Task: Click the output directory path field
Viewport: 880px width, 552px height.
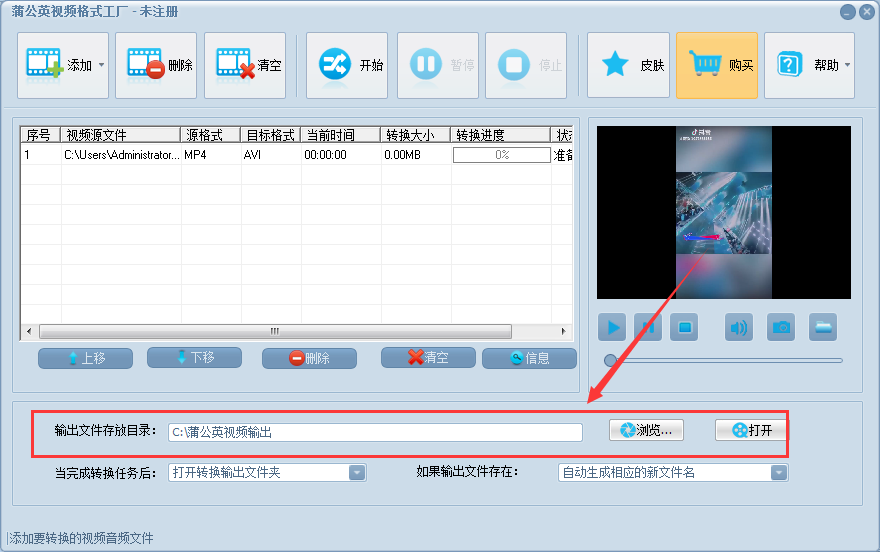Action: coord(375,432)
